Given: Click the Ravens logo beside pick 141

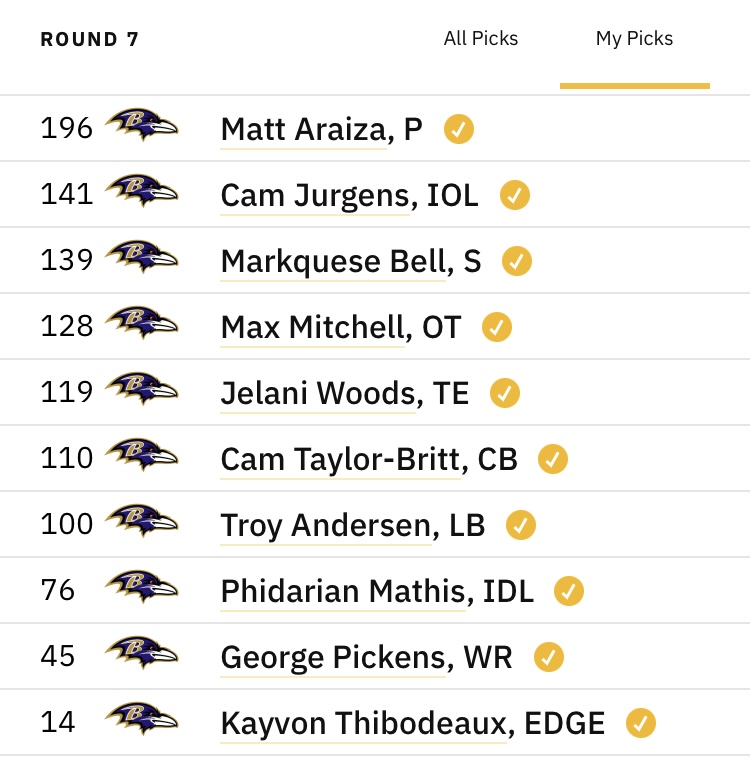Looking at the screenshot, I should pos(141,191).
